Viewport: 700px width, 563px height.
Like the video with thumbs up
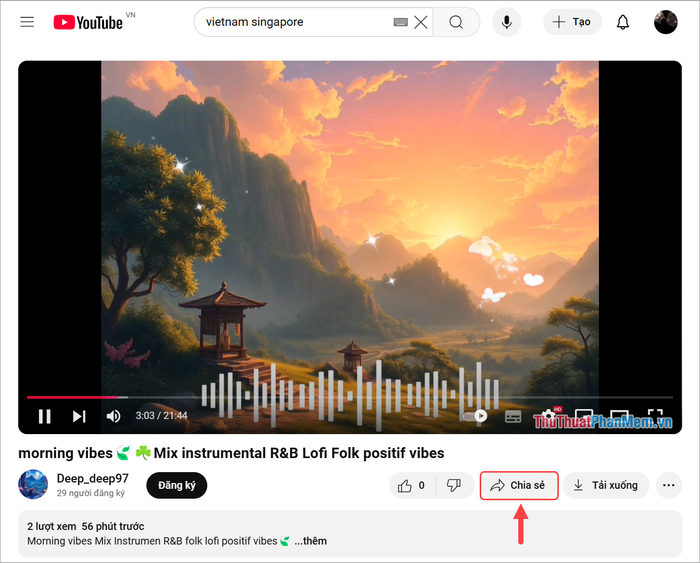[411, 485]
